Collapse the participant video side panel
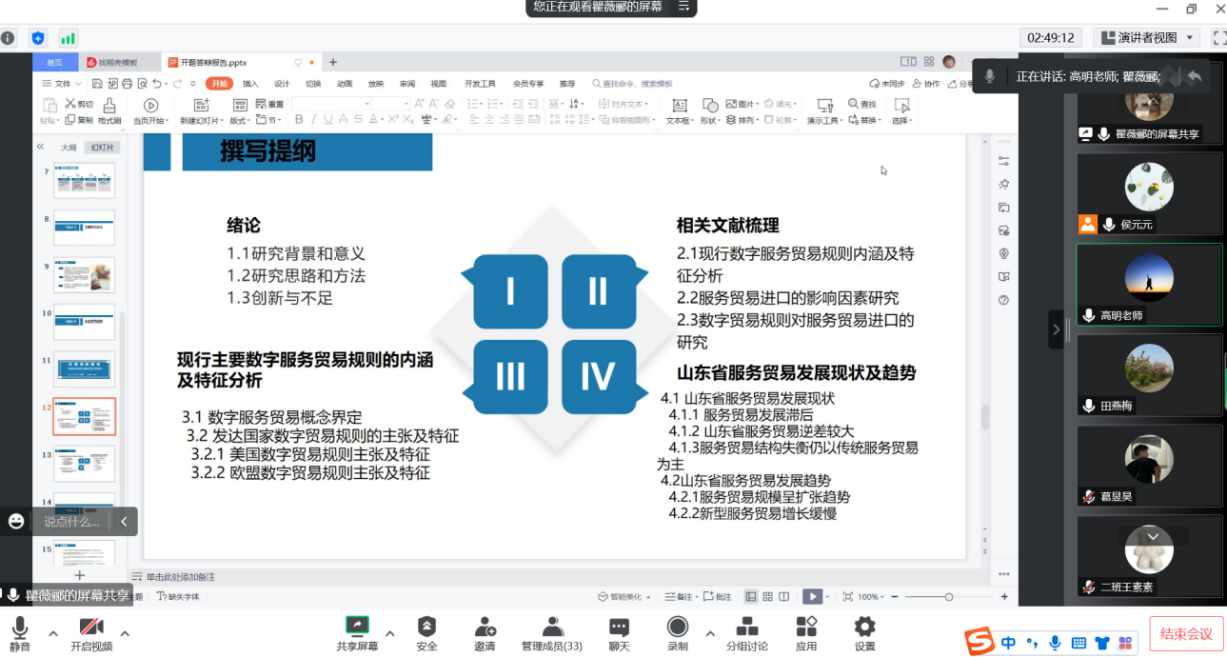This screenshot has width=1227, height=657. 1055,329
